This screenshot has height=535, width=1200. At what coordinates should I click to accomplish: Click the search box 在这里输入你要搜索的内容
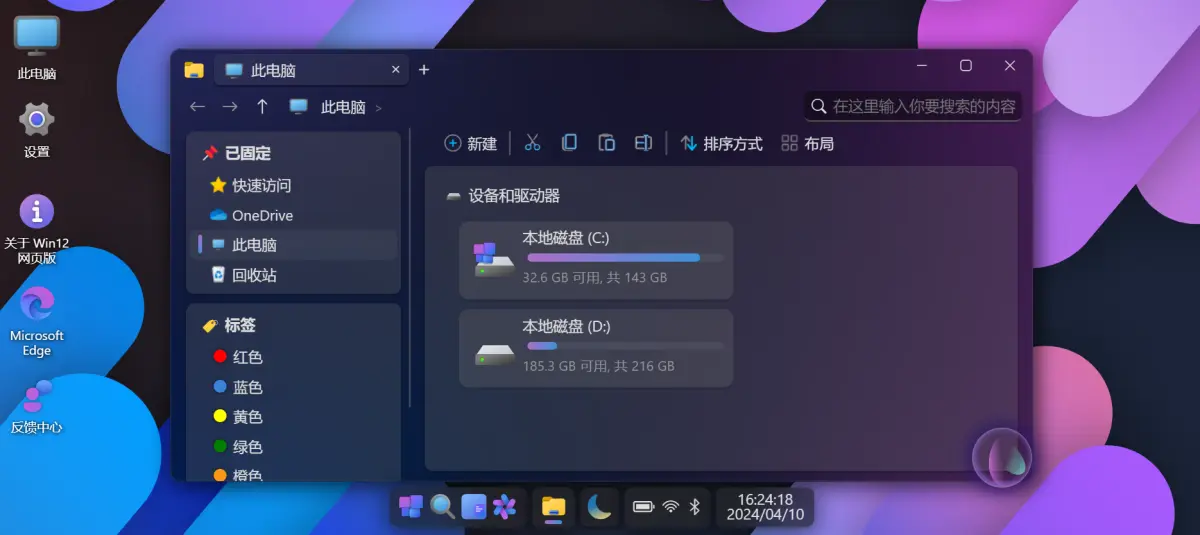(x=913, y=106)
